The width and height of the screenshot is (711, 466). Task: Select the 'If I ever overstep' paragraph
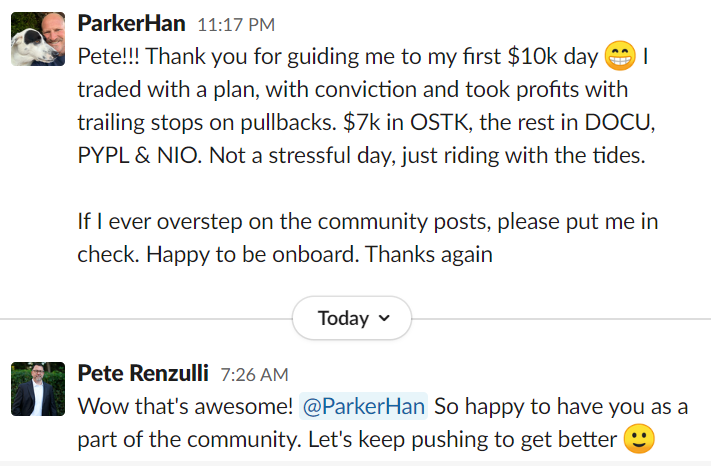[368, 238]
